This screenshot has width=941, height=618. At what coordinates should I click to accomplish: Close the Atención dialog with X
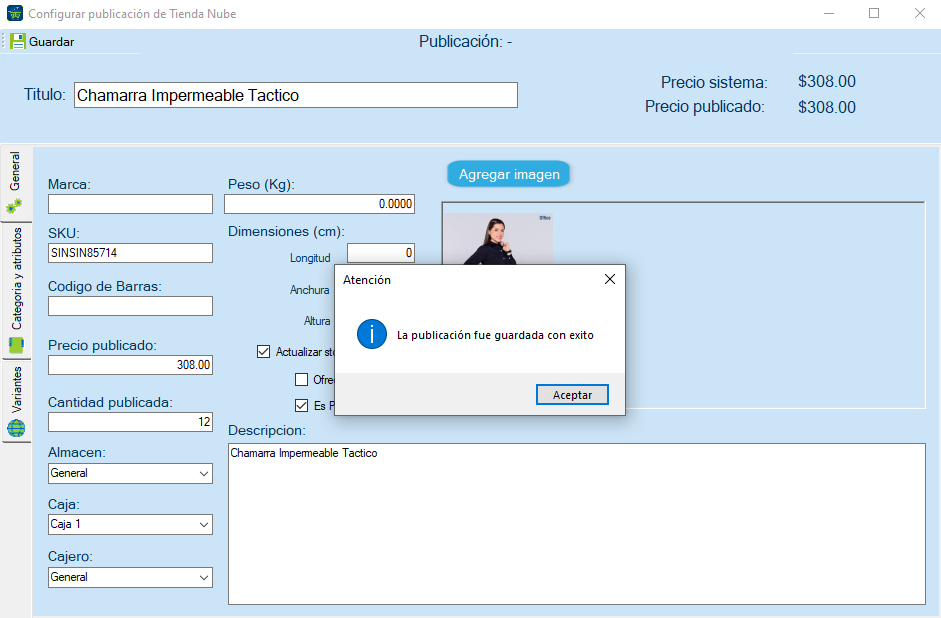[x=610, y=279]
